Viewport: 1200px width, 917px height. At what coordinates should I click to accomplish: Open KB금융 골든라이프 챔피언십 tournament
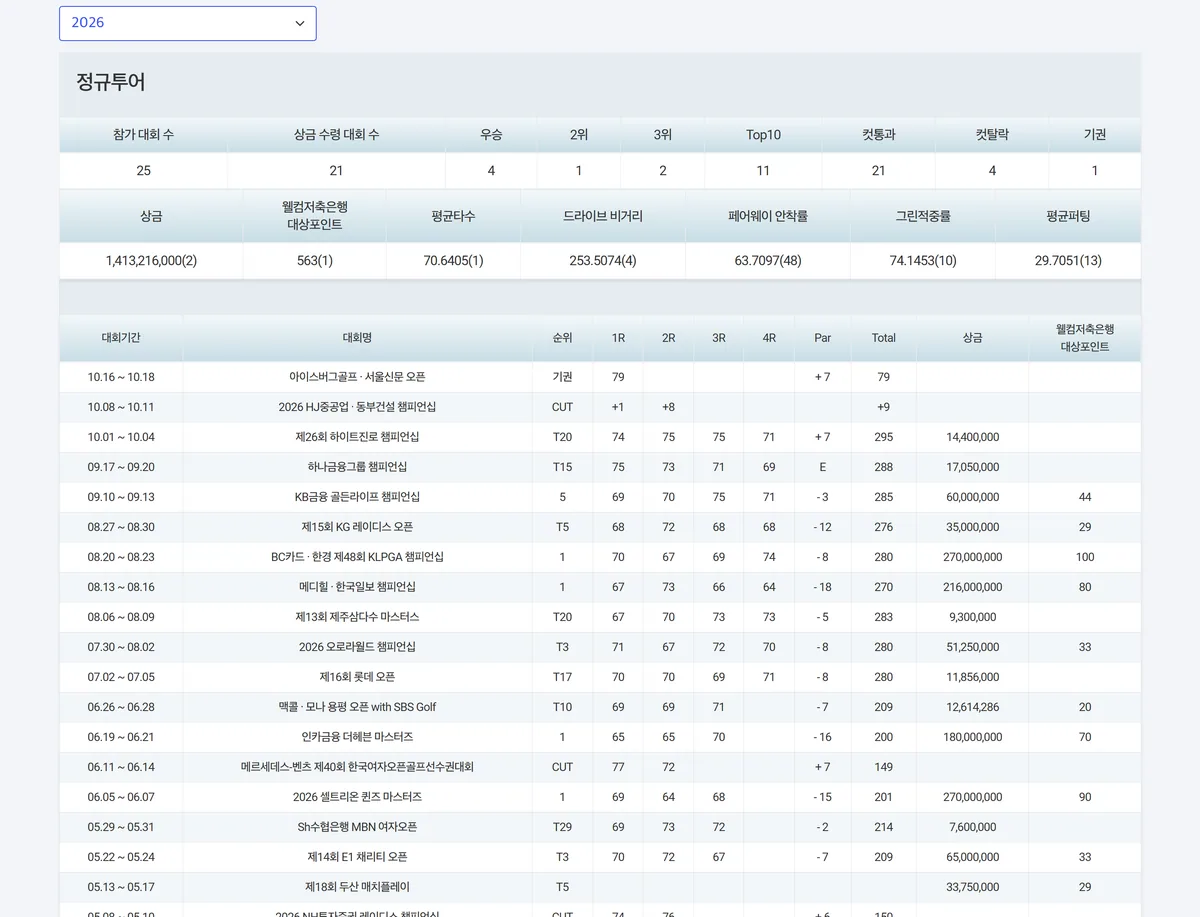357,497
